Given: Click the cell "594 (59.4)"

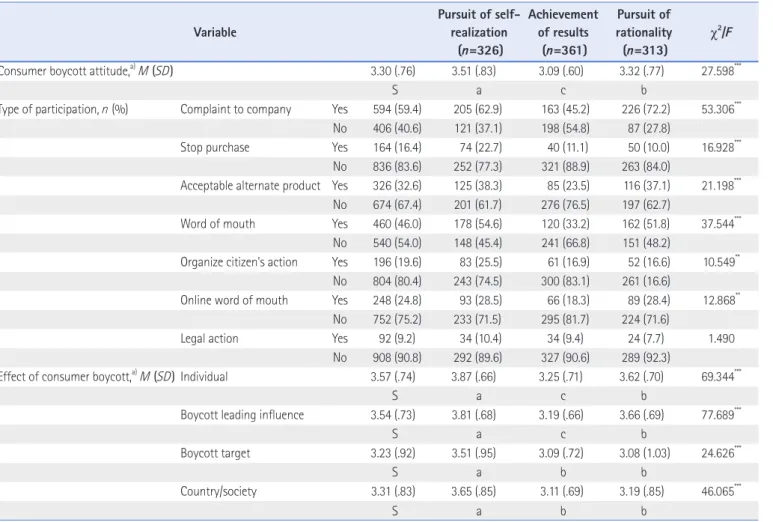Looking at the screenshot, I should [x=397, y=109].
